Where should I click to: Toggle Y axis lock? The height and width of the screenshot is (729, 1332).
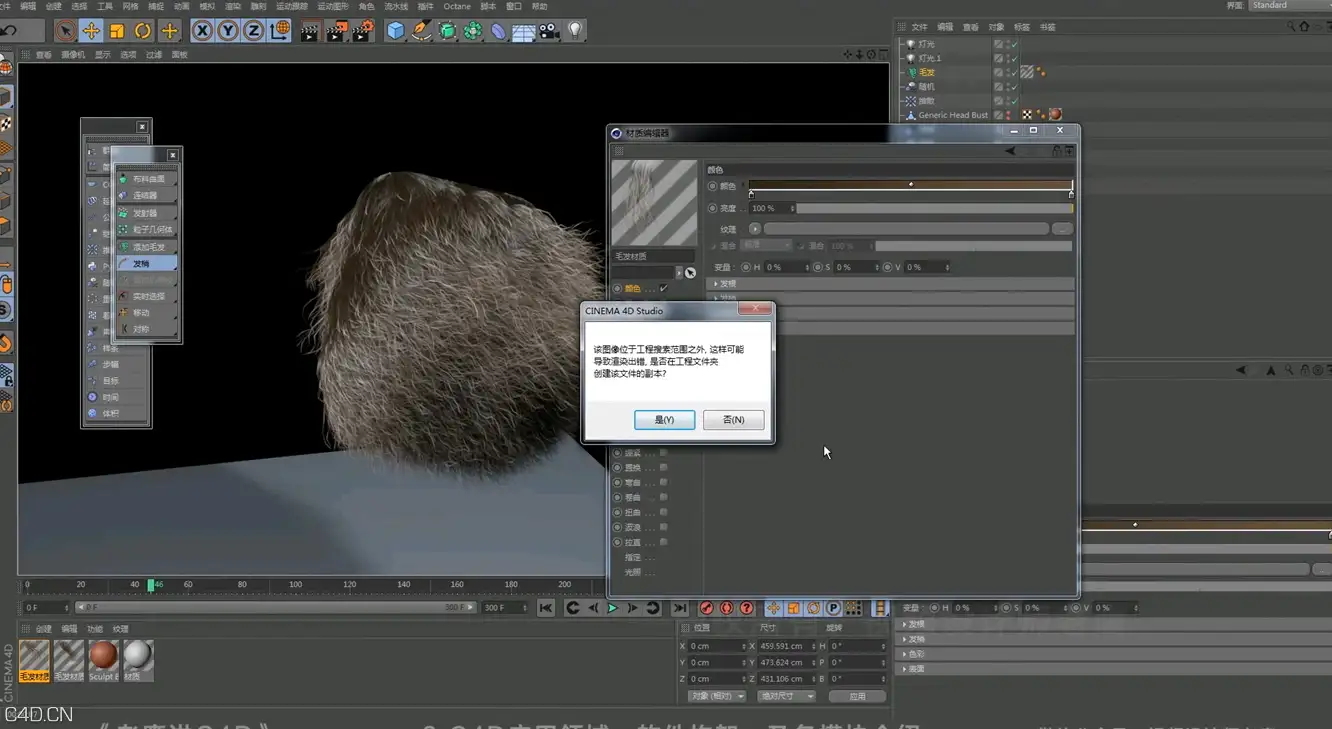coord(228,31)
